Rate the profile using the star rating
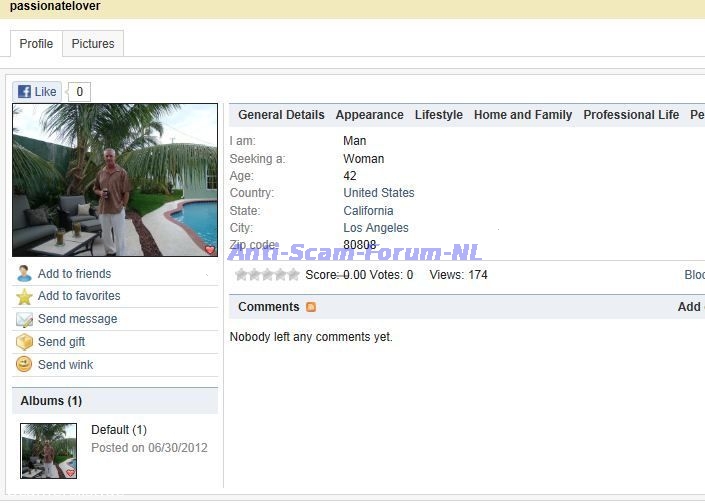Viewport: 705px width, 503px height. click(267, 275)
